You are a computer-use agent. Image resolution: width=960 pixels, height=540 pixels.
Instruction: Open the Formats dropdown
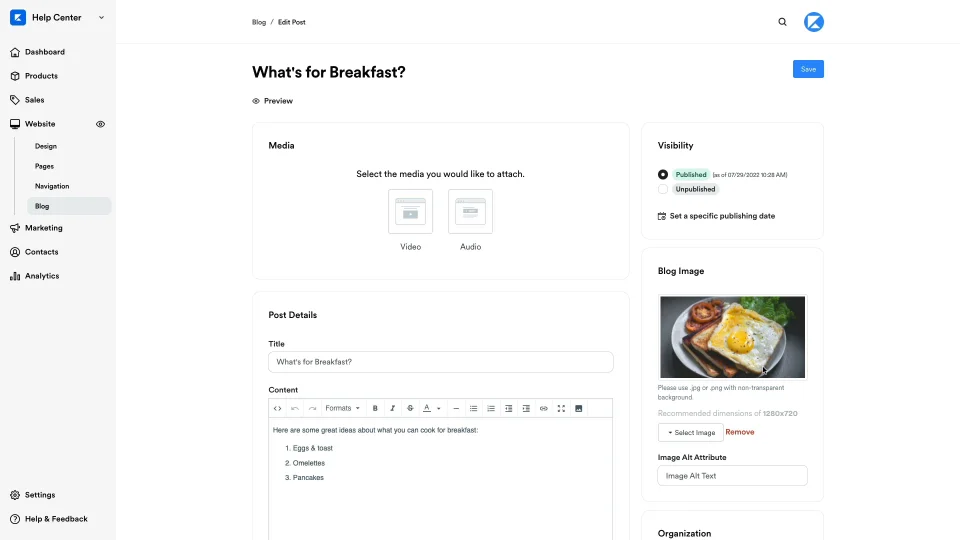tap(342, 408)
